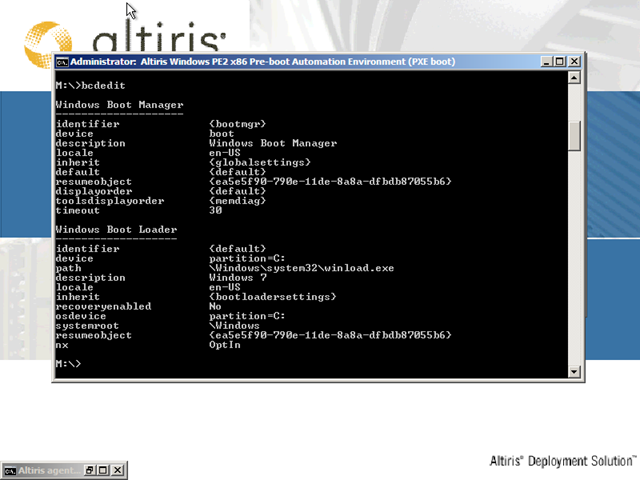Click the Boot Manager resumeobject GUID value
The width and height of the screenshot is (640, 480).
330,182
